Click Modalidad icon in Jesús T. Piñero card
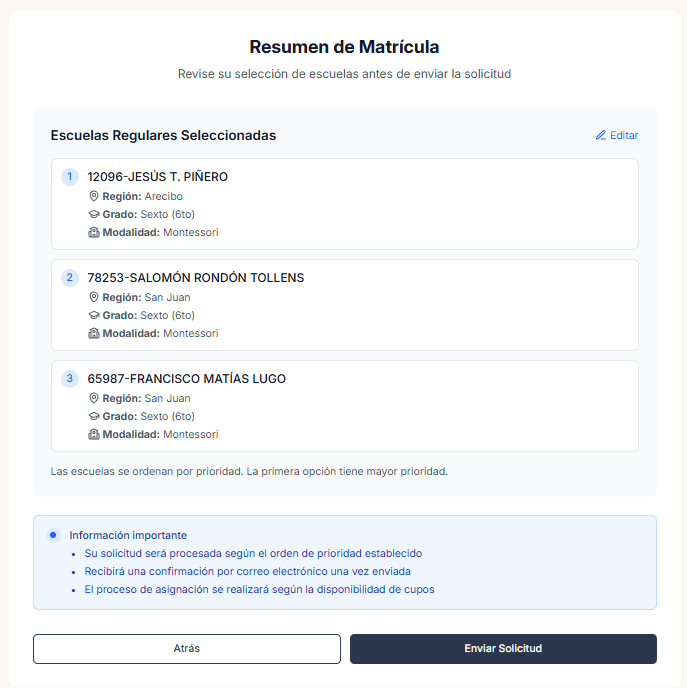The image size is (687, 688). 94,232
